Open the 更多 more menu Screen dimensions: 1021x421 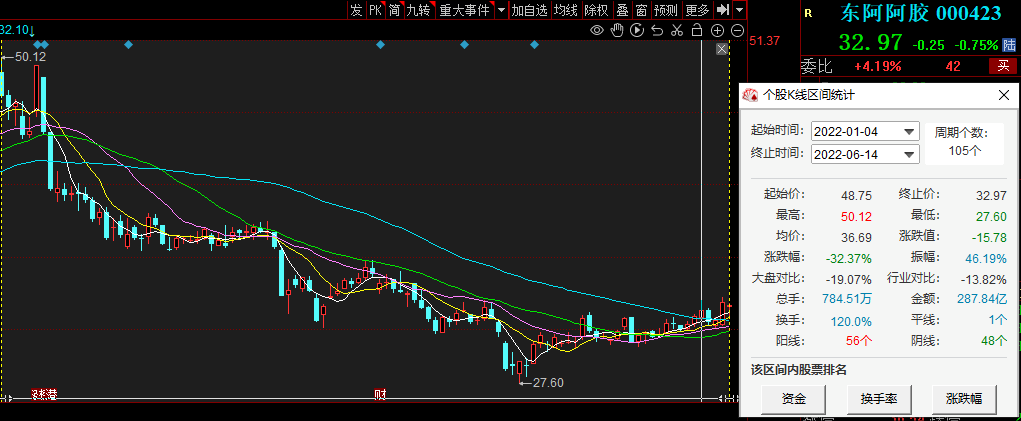pos(697,10)
